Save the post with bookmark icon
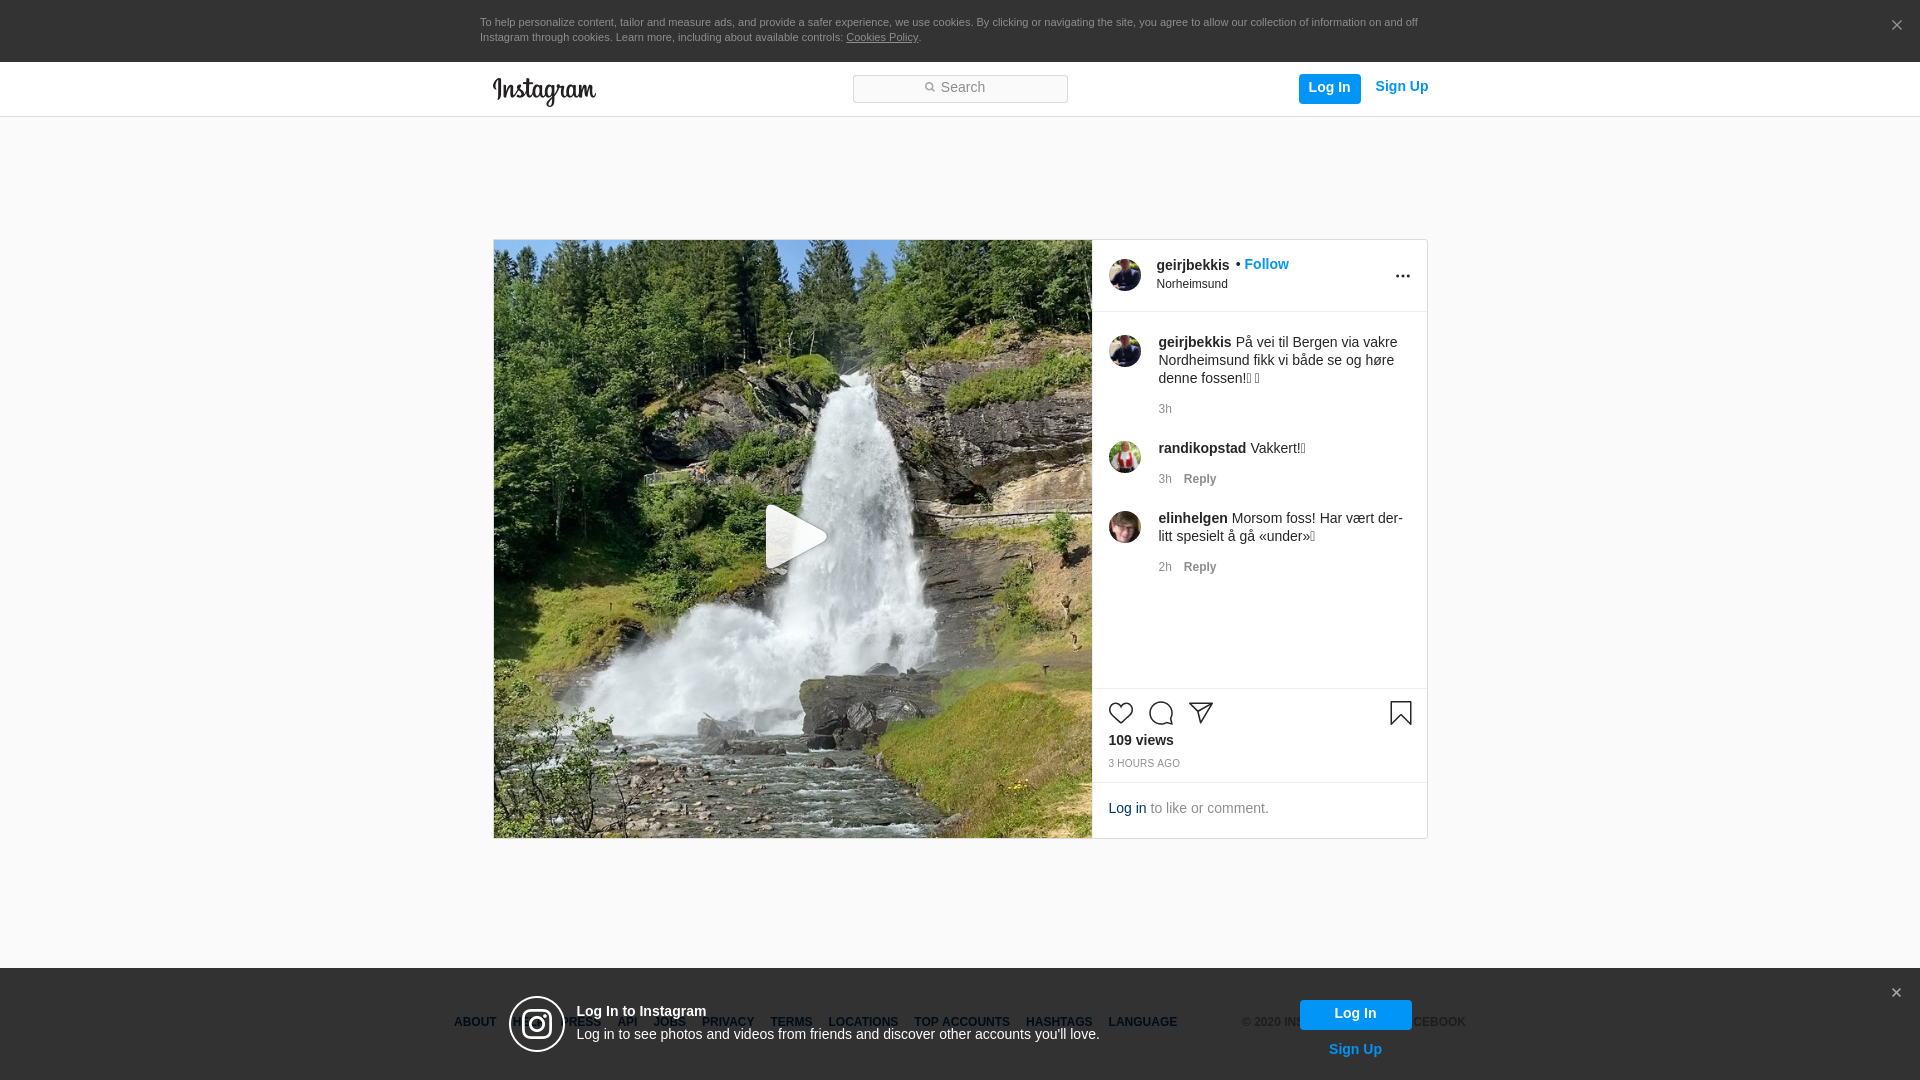Screen dimensions: 1920x1080 coord(1400,713)
